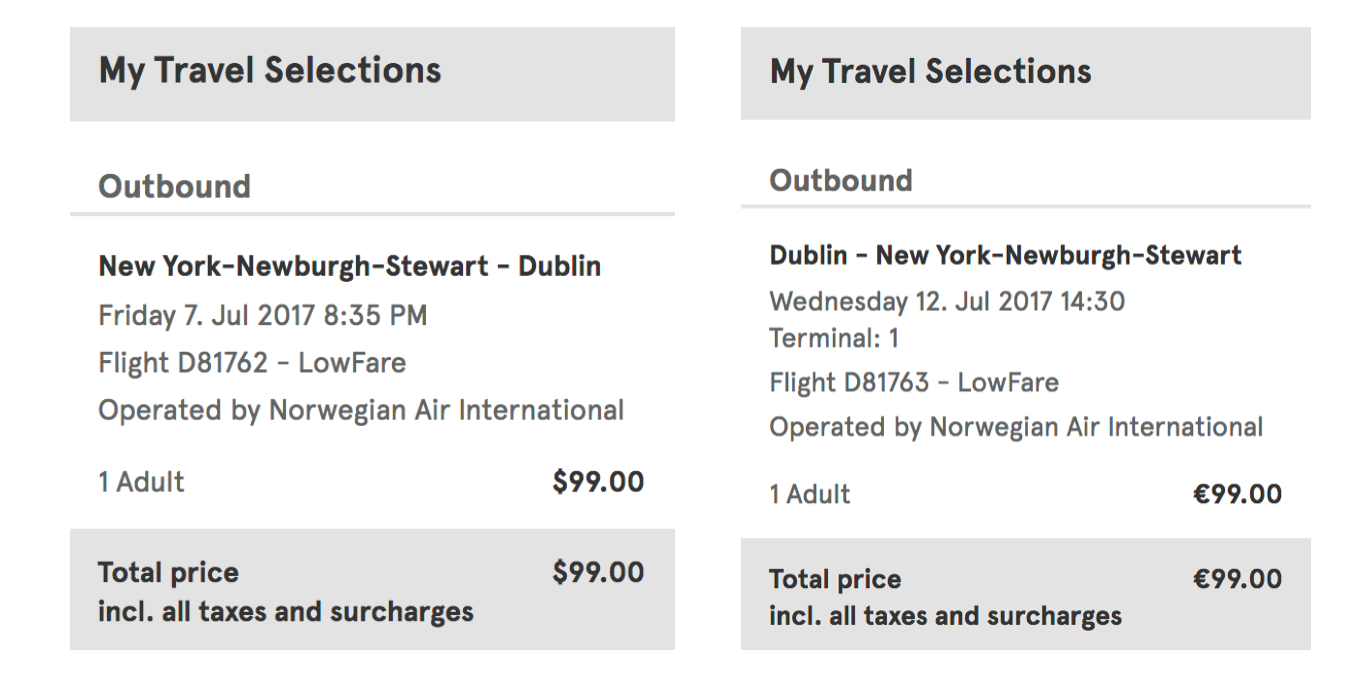Click the $99.00 price beside 1 Adult
The width and height of the screenshot is (1364, 688).
click(598, 482)
